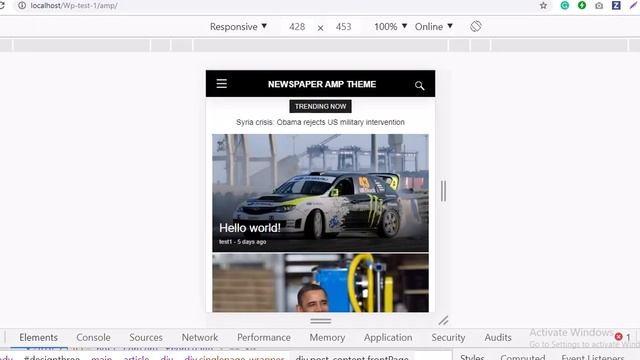Bookmark this page with the star icon
640x360 pixels.
pyautogui.click(x=543, y=6)
